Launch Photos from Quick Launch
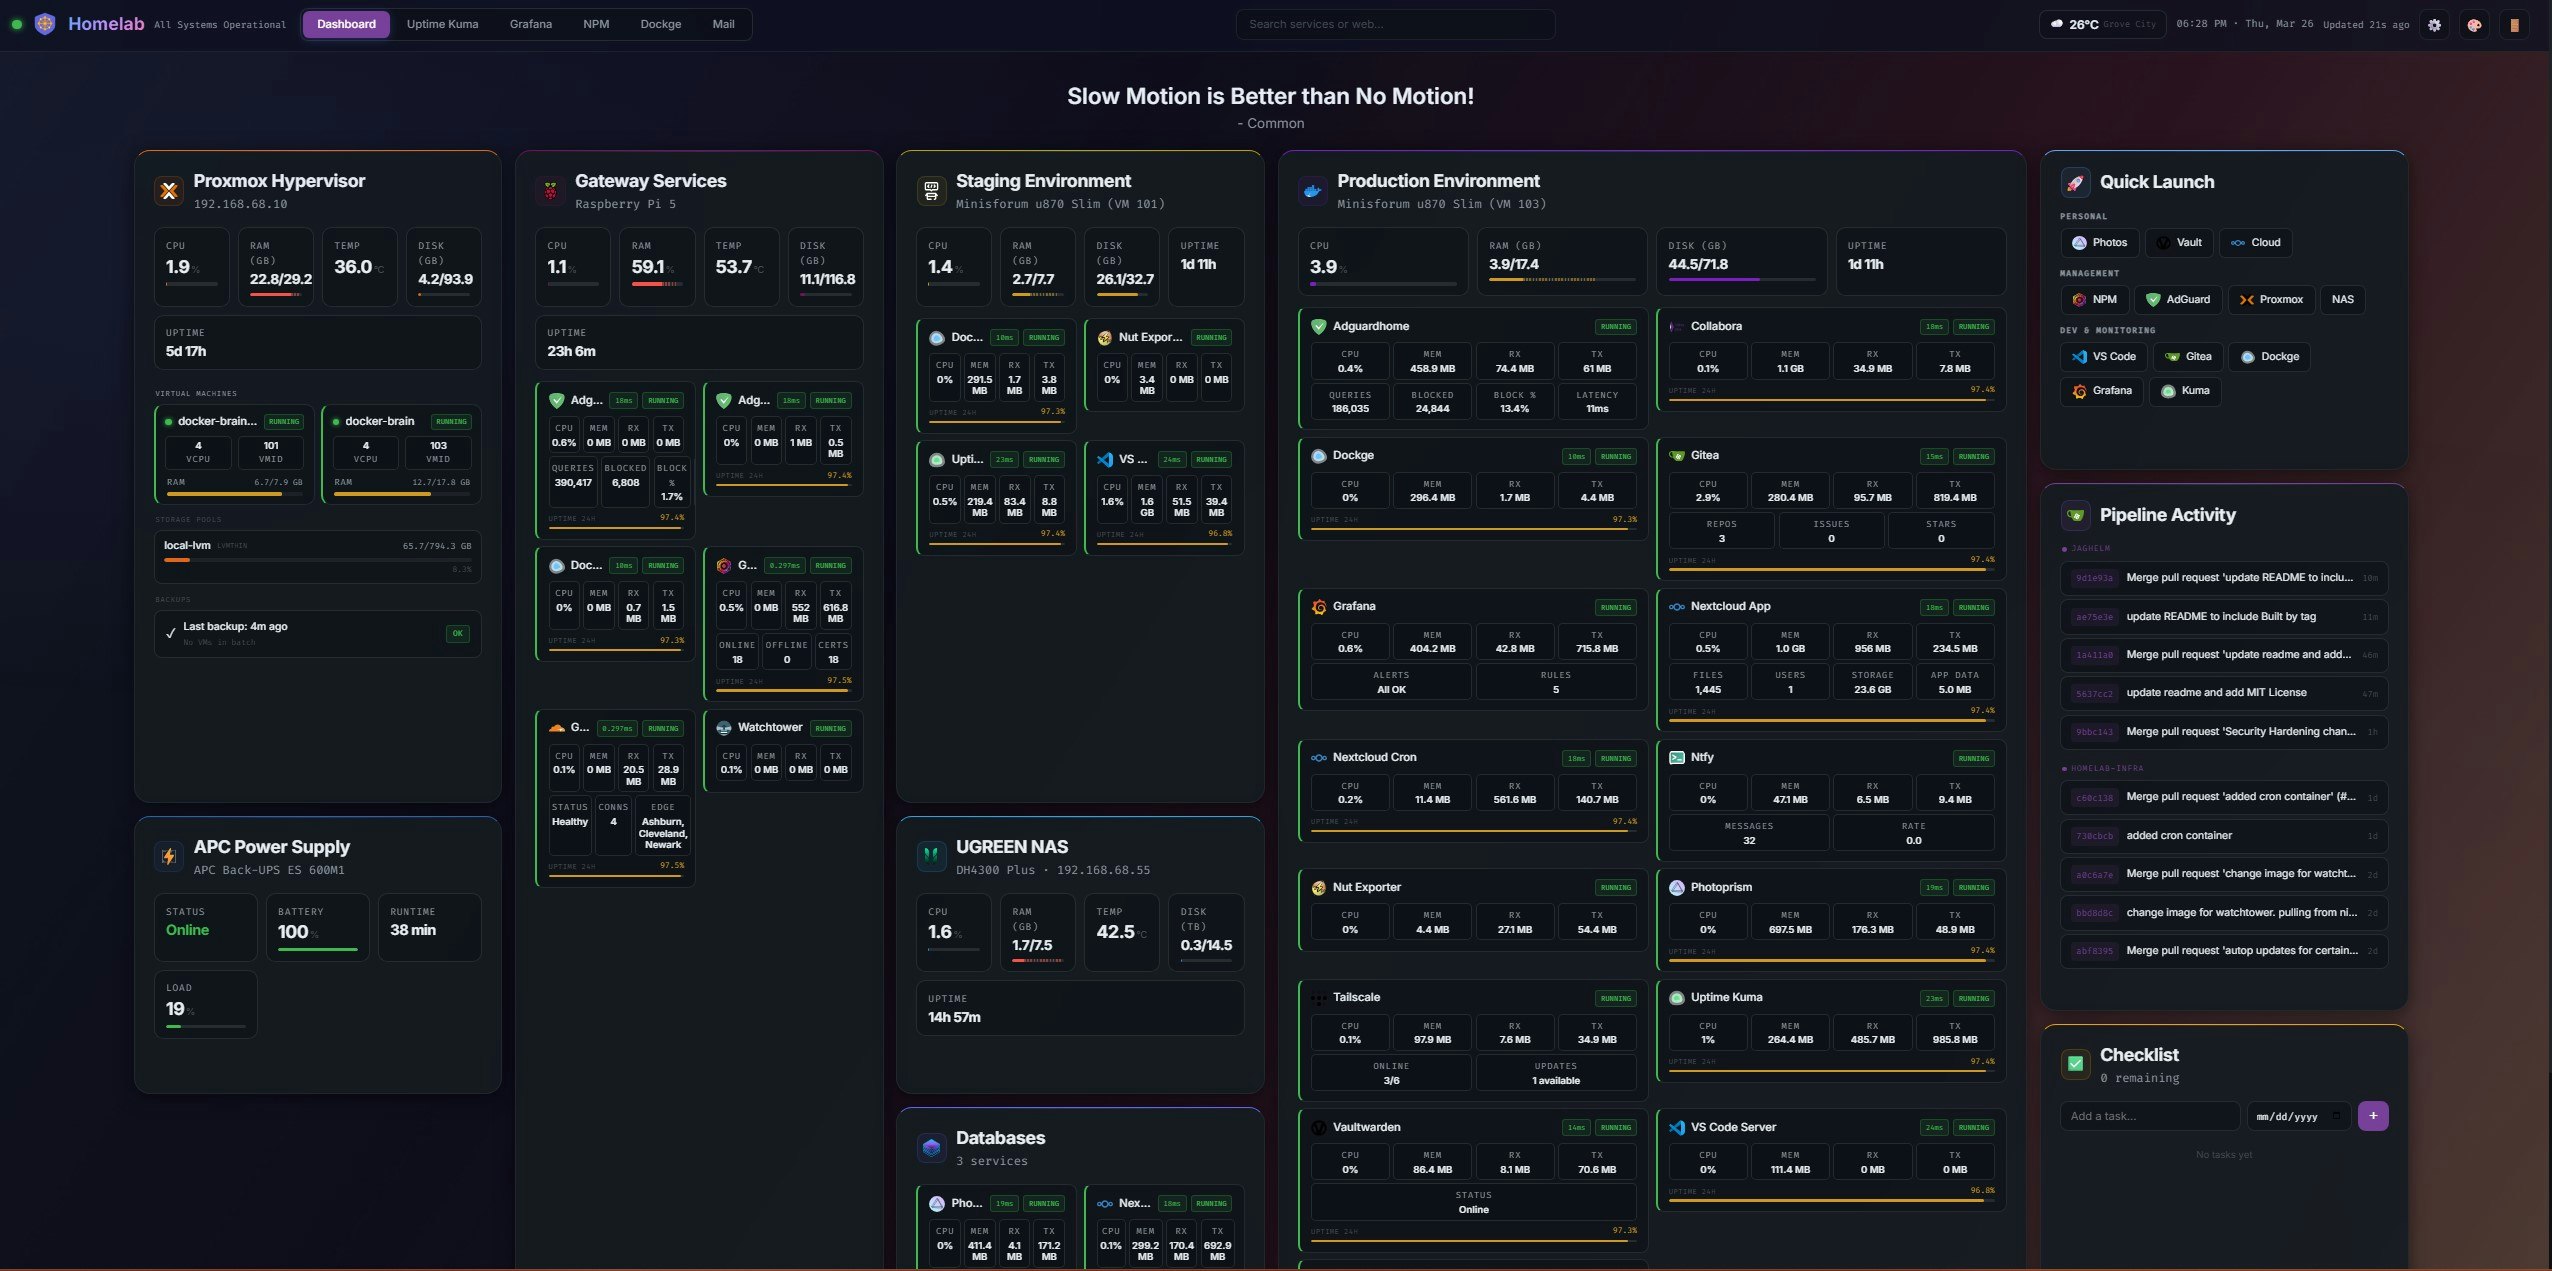Viewport: 2552px width, 1271px height. click(2099, 242)
